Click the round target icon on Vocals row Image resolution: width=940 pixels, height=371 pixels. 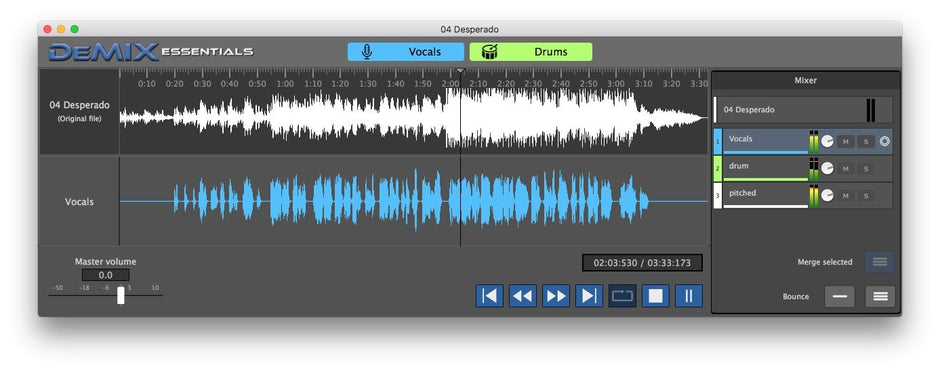(885, 141)
